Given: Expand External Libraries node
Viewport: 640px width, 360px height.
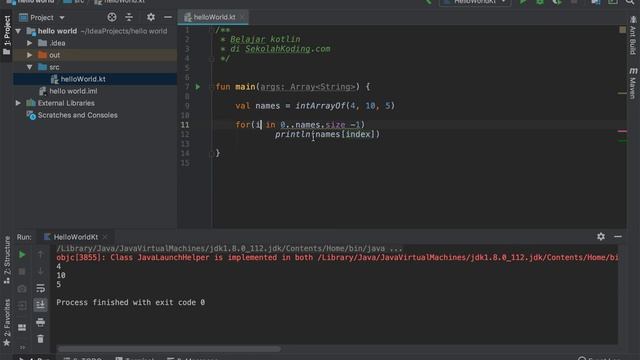Looking at the screenshot, I should coord(18,103).
